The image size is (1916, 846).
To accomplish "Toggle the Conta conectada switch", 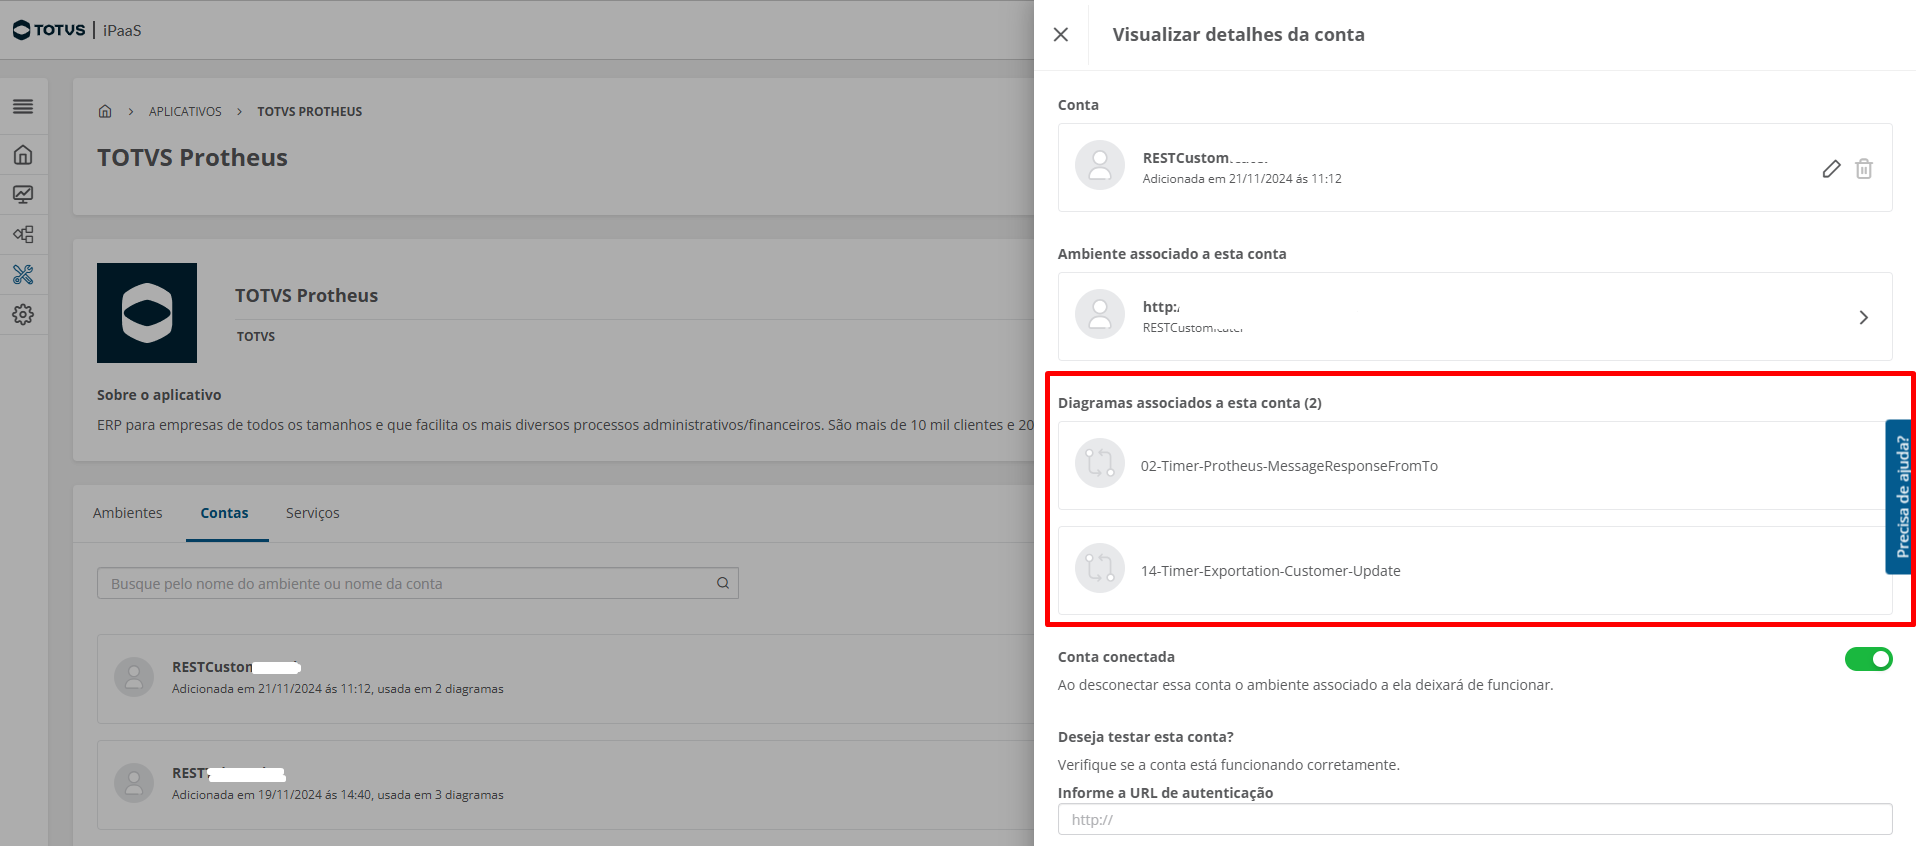I will 1868,659.
